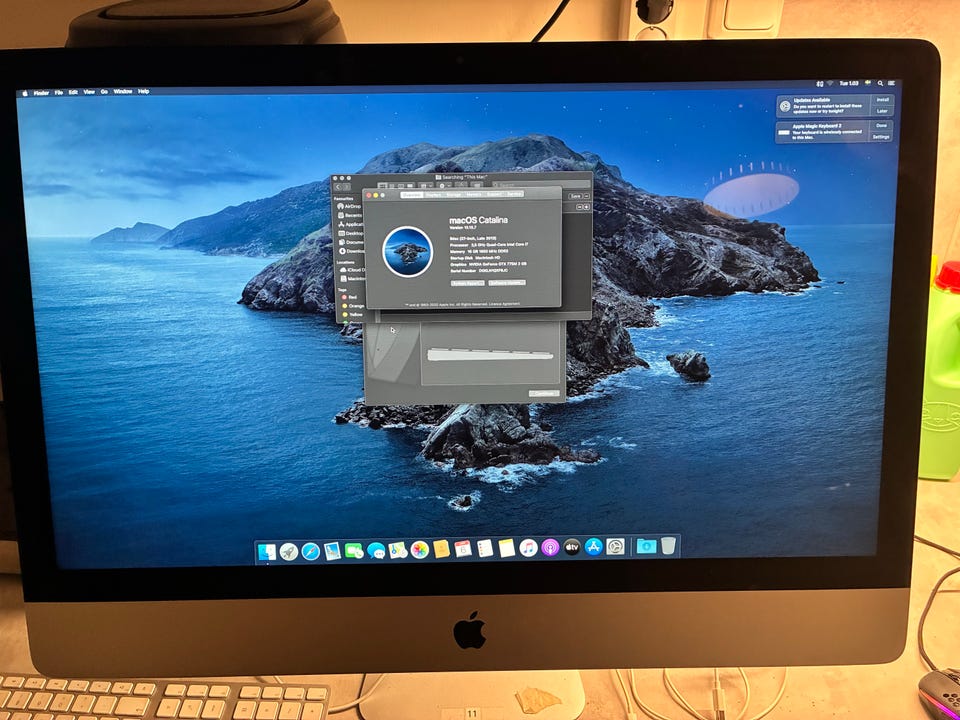
Task: Choose Later on Updates Available notification
Action: click(882, 111)
